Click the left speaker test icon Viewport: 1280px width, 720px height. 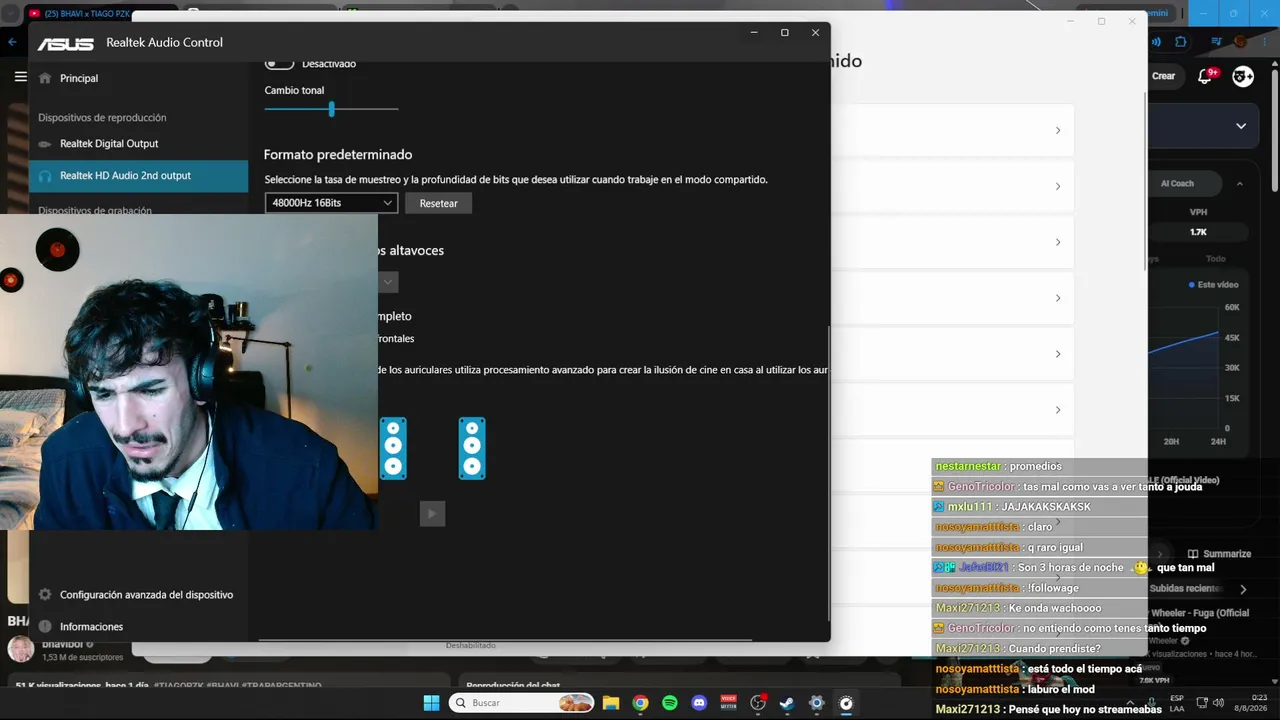(x=393, y=448)
